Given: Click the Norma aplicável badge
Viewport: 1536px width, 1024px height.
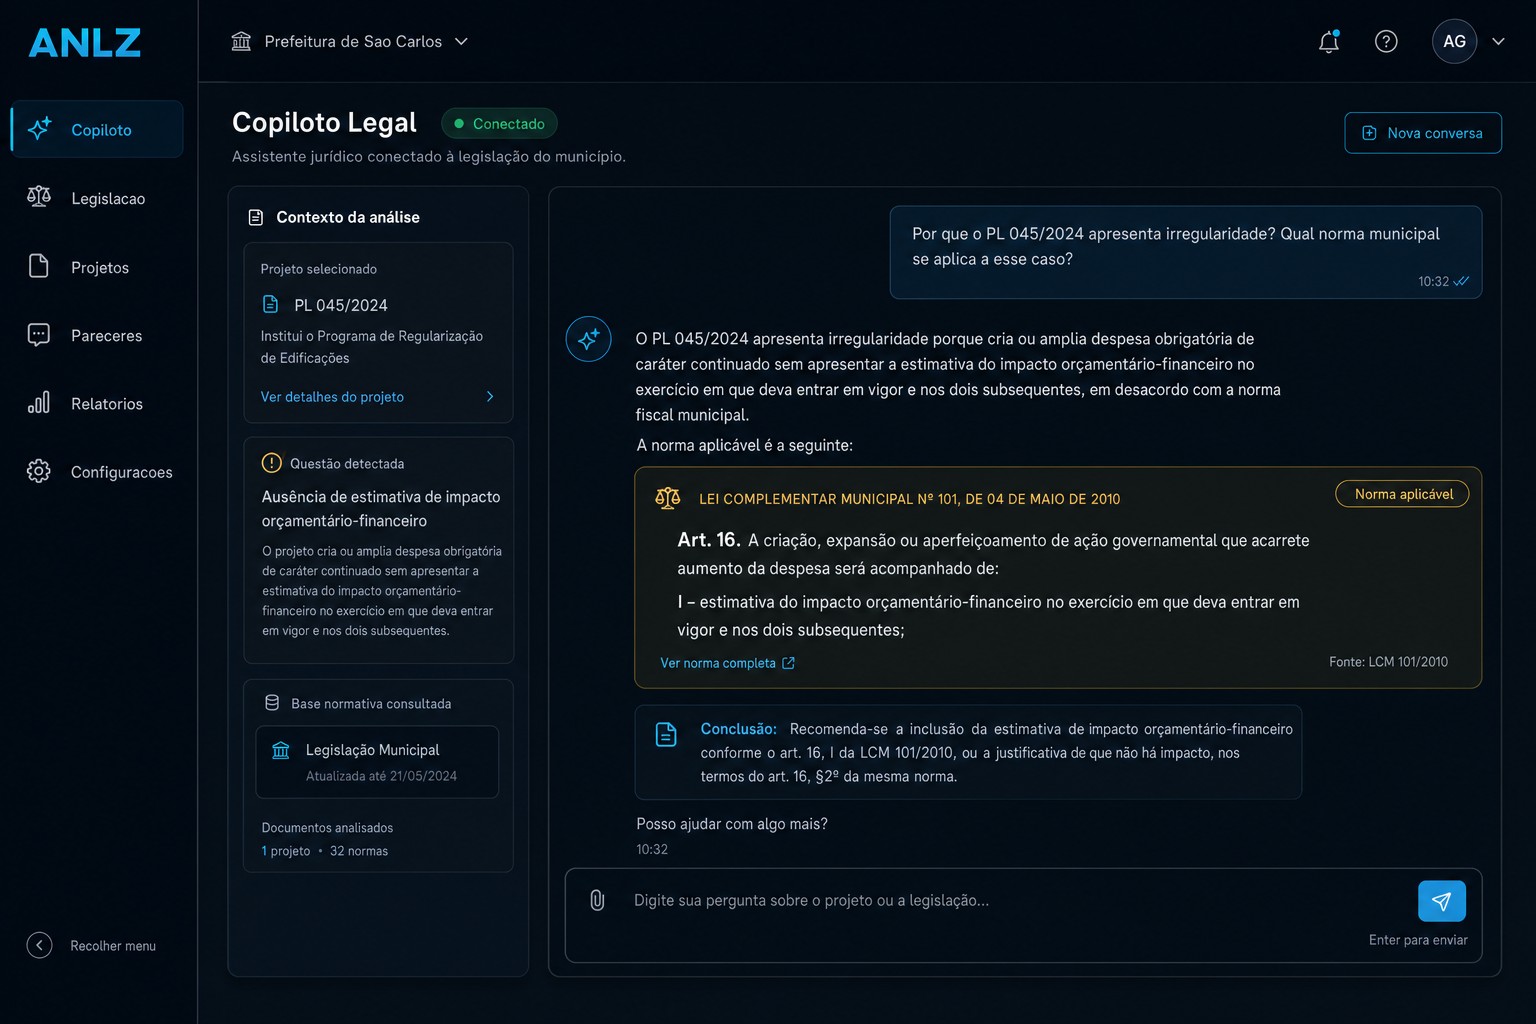Looking at the screenshot, I should (1402, 494).
